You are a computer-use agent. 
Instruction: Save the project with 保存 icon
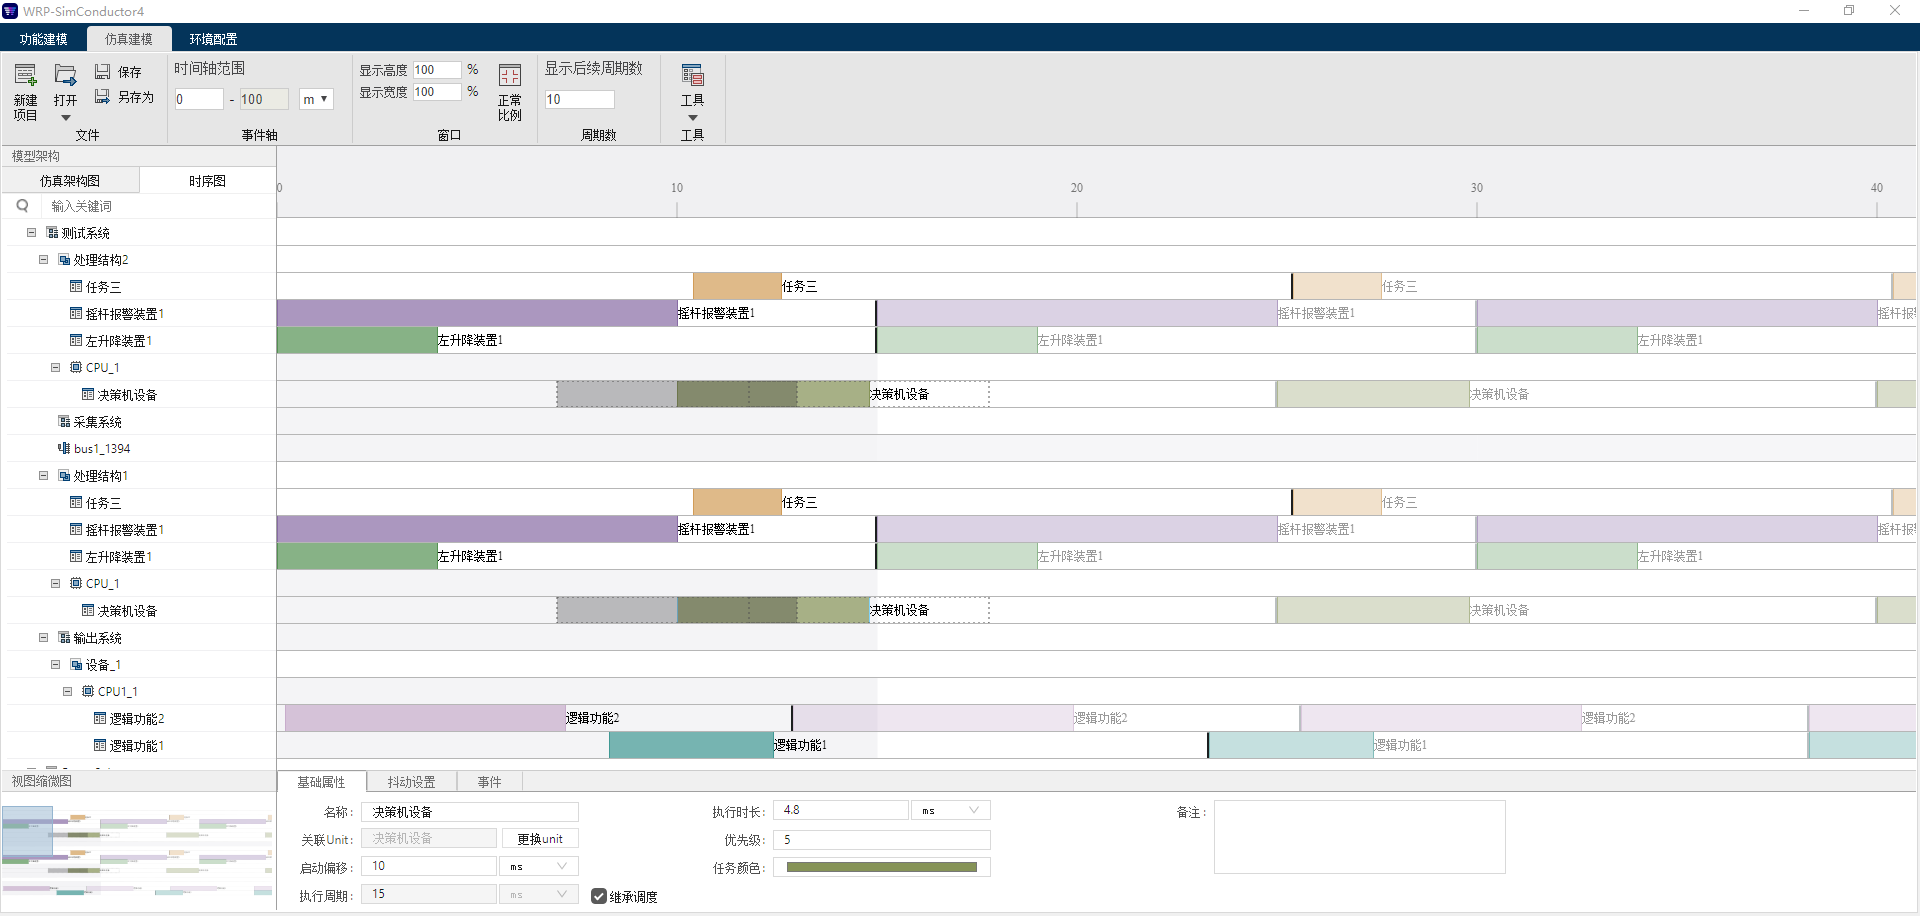coord(103,72)
